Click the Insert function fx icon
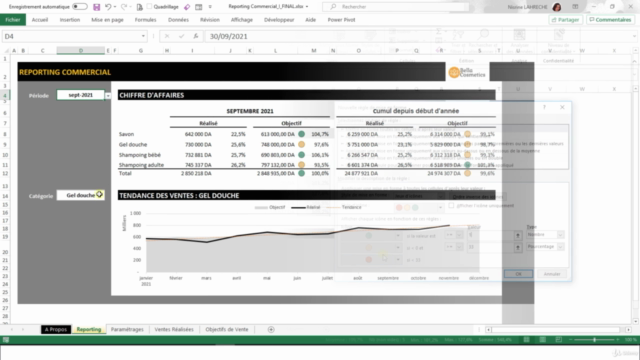The image size is (640, 360). (x=196, y=36)
